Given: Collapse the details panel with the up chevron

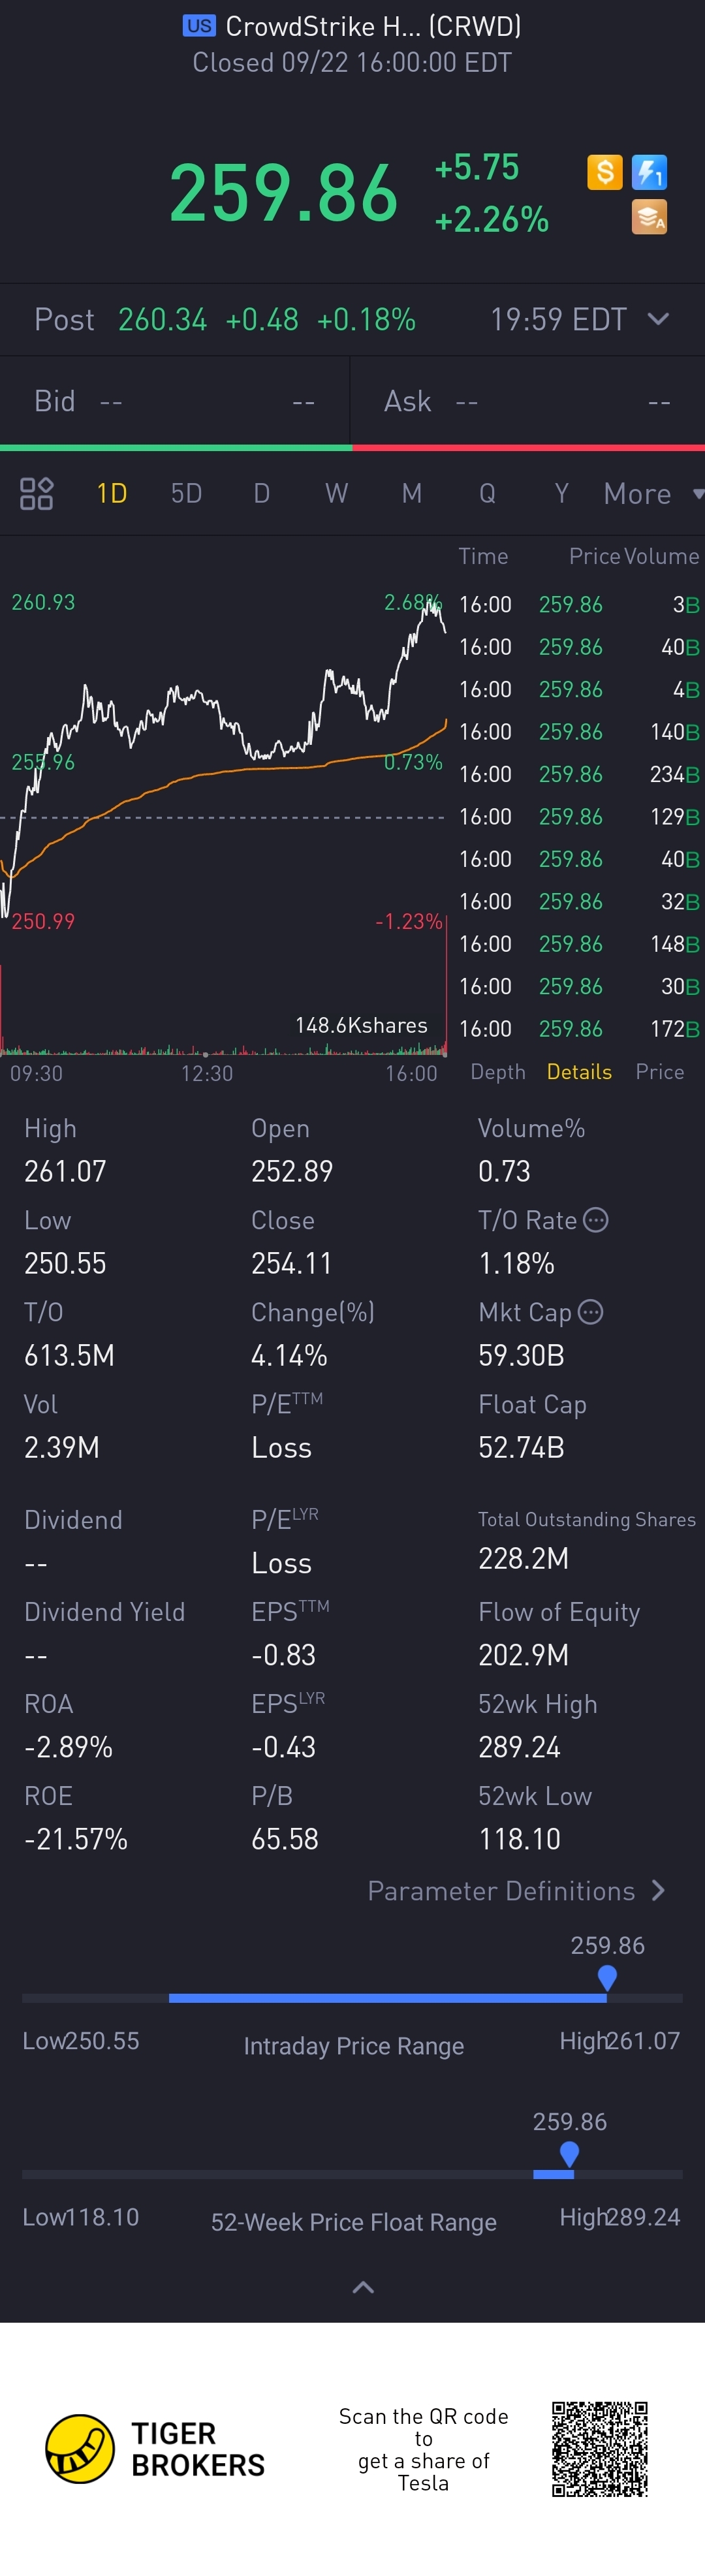Looking at the screenshot, I should 363,2287.
